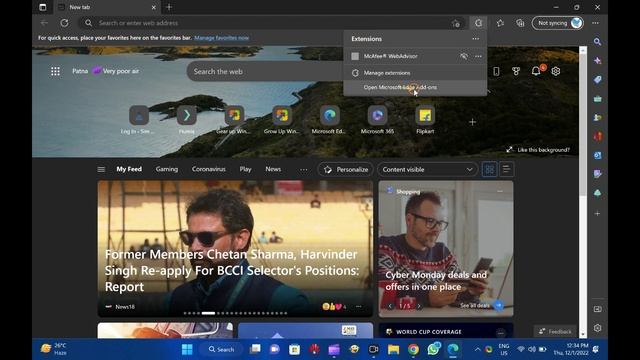Add this page to favorites icon
The image size is (640, 360).
456,24
